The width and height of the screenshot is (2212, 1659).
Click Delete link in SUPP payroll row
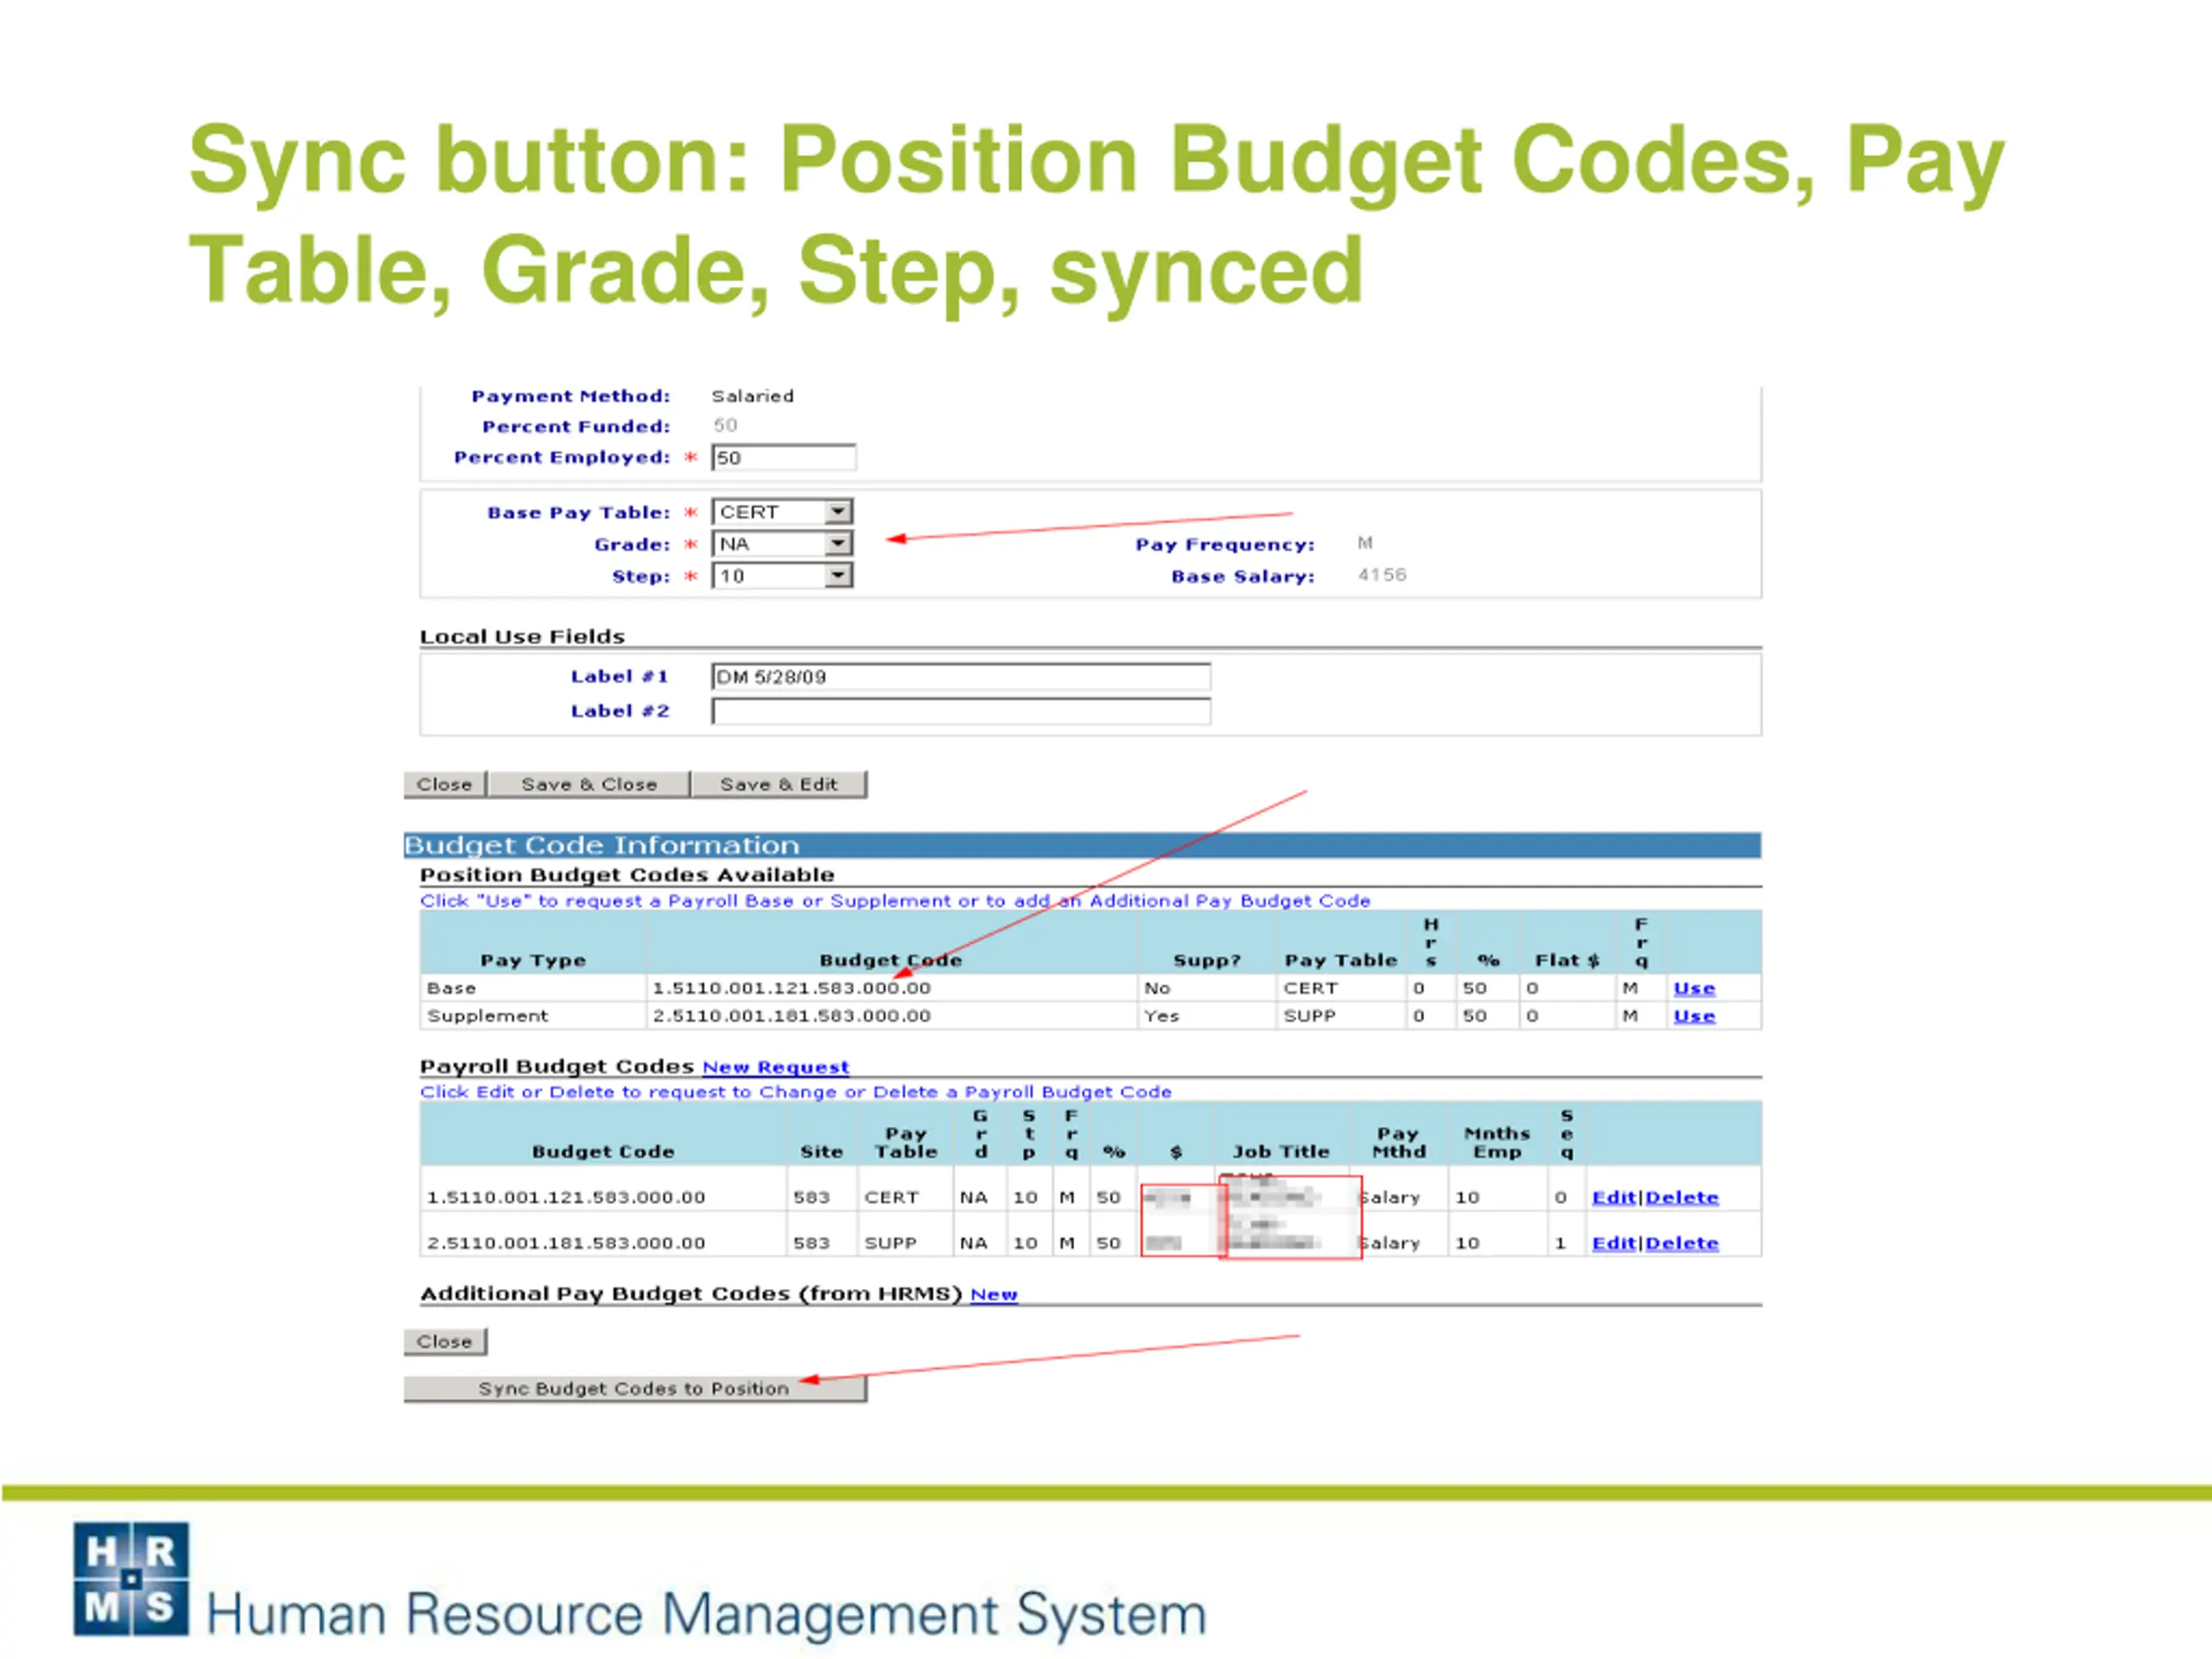tap(1682, 1244)
